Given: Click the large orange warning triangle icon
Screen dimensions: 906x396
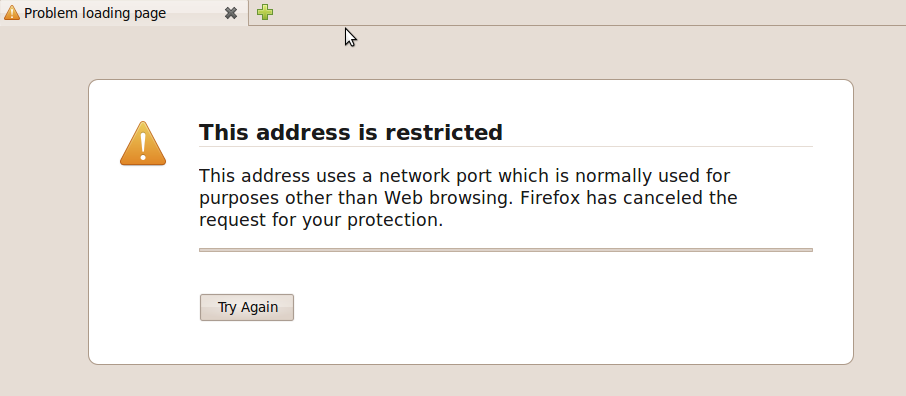Looking at the screenshot, I should (x=143, y=143).
